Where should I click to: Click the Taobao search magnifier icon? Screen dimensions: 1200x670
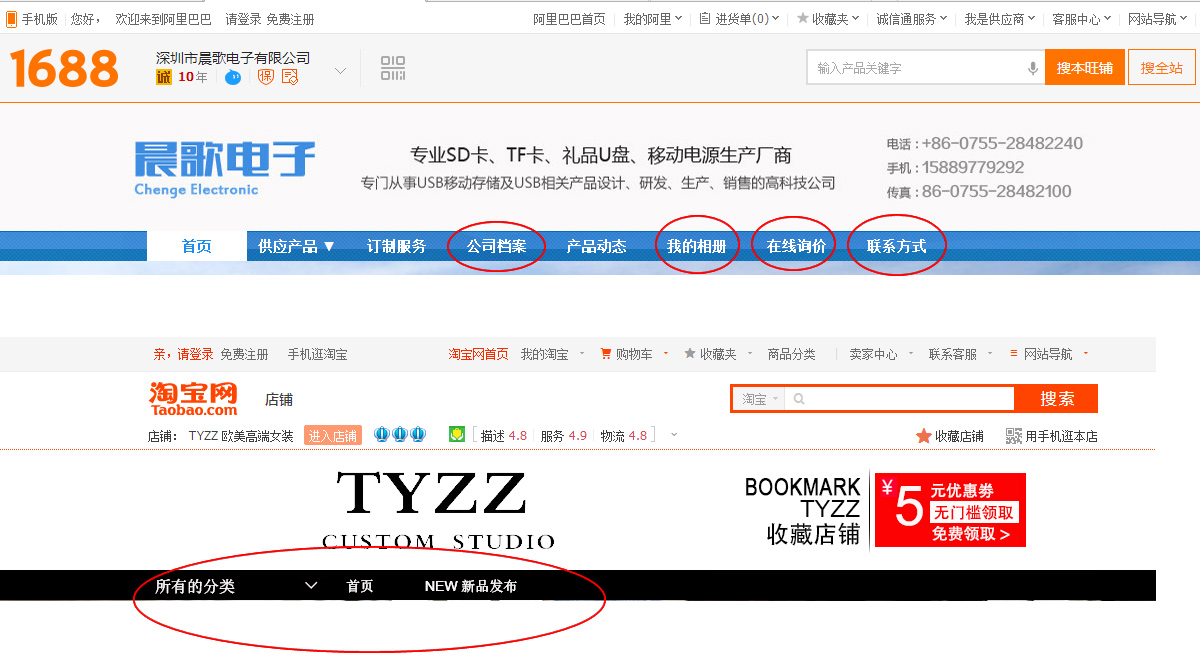pyautogui.click(x=799, y=399)
